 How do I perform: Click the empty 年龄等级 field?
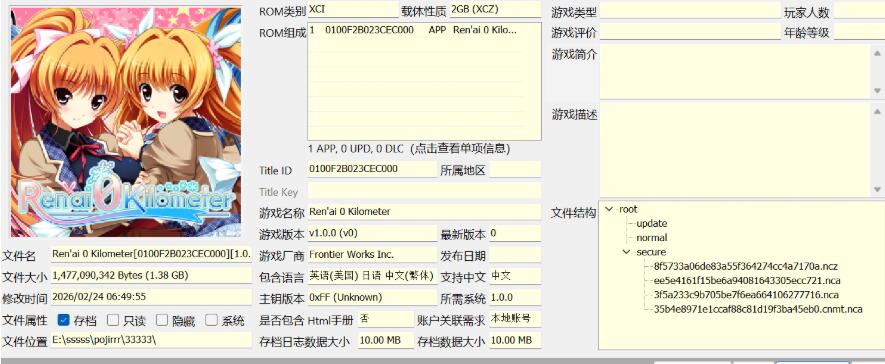click(x=859, y=32)
